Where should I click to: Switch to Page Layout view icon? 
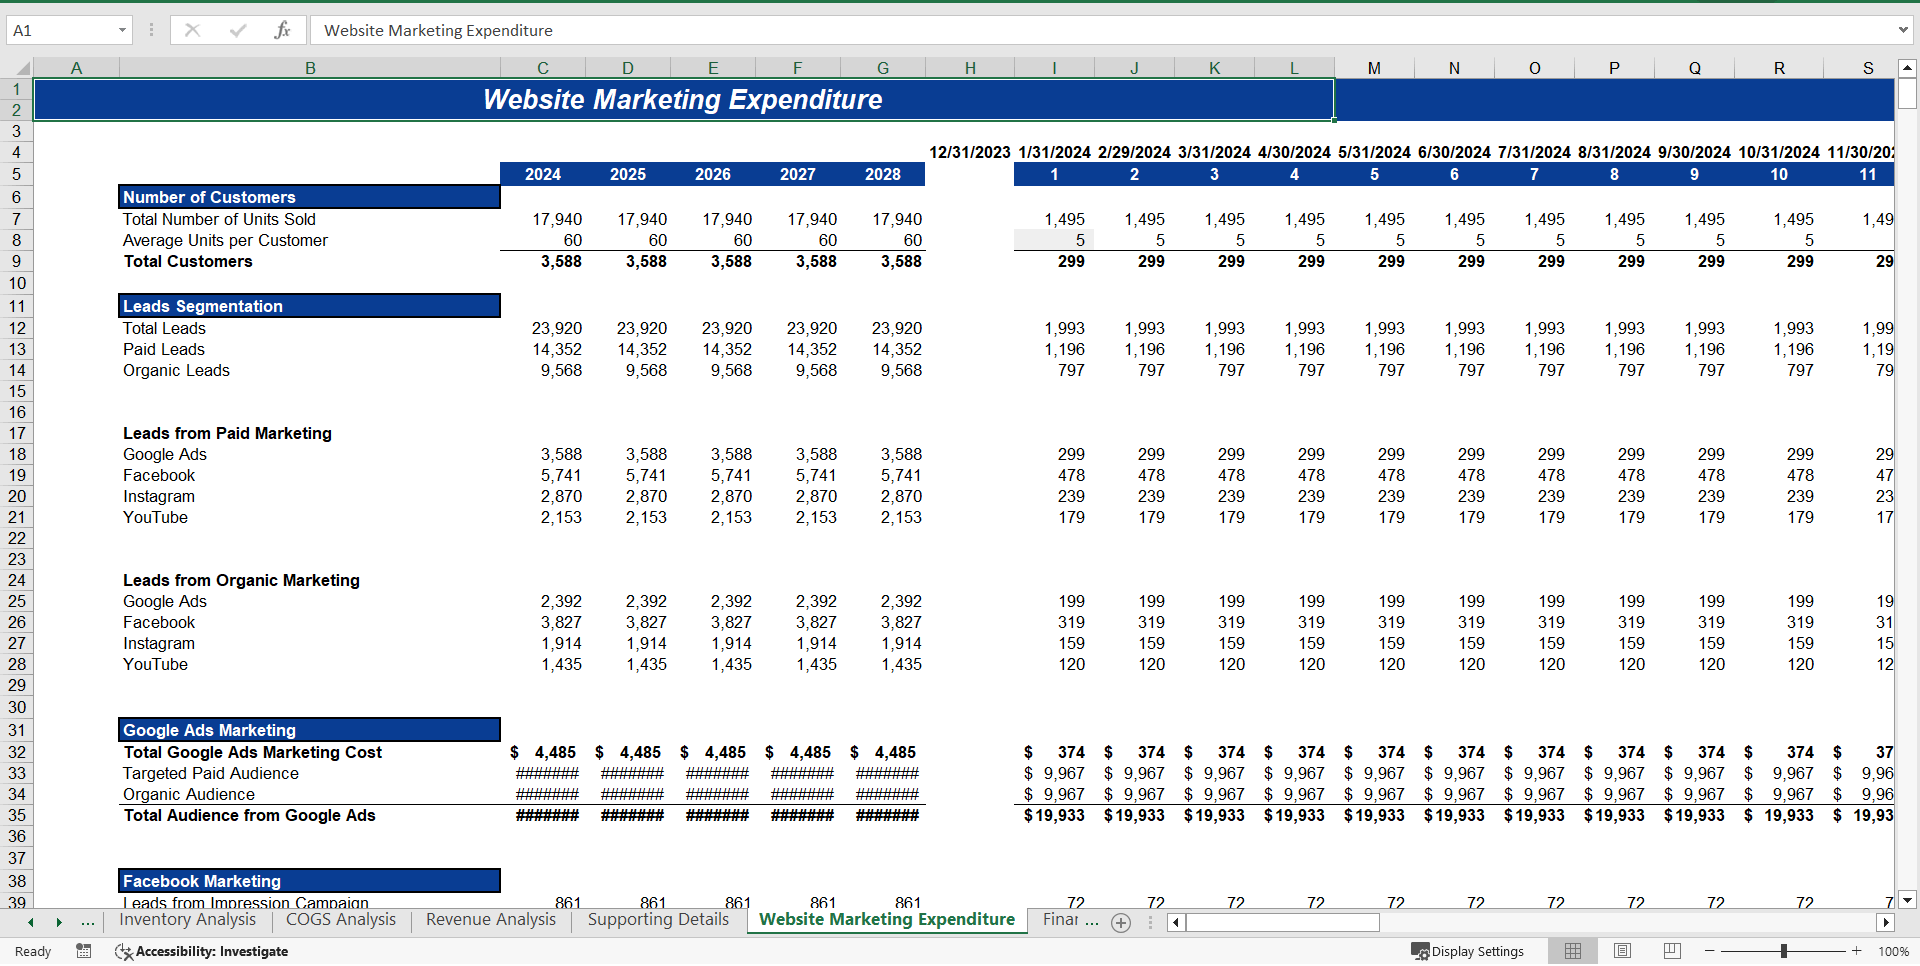click(1623, 951)
